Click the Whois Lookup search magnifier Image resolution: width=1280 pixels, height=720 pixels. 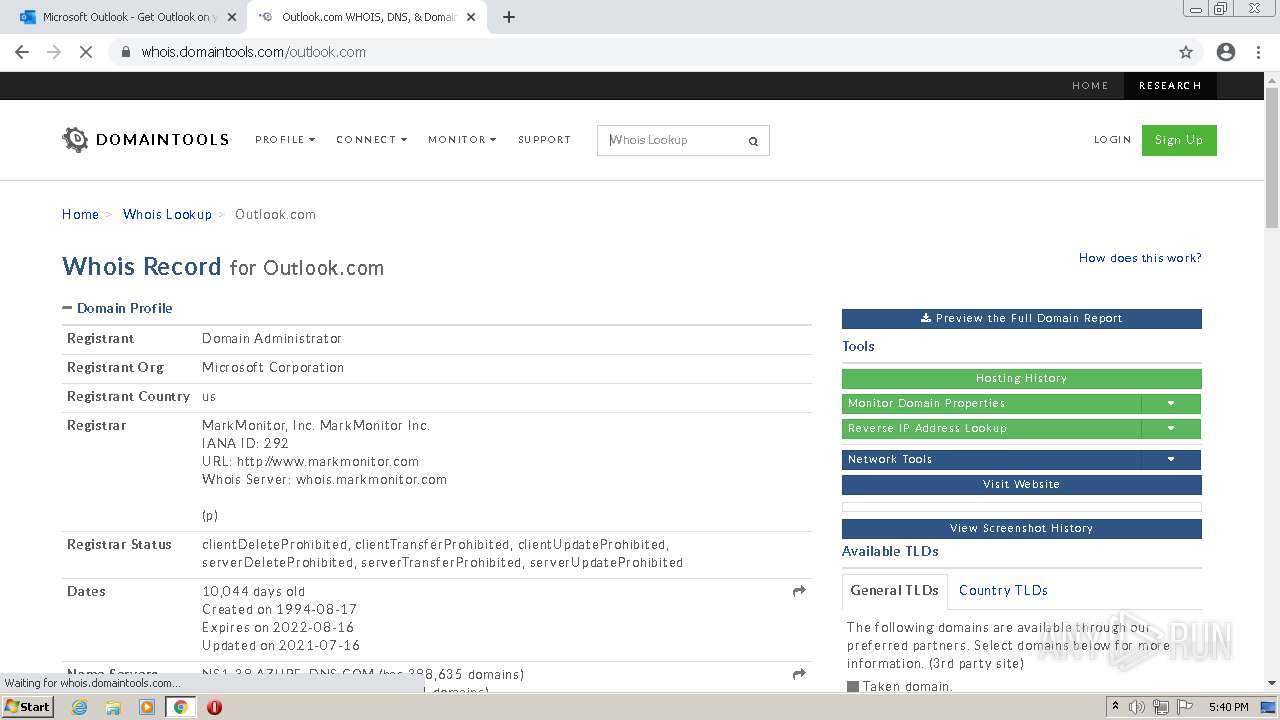point(753,141)
